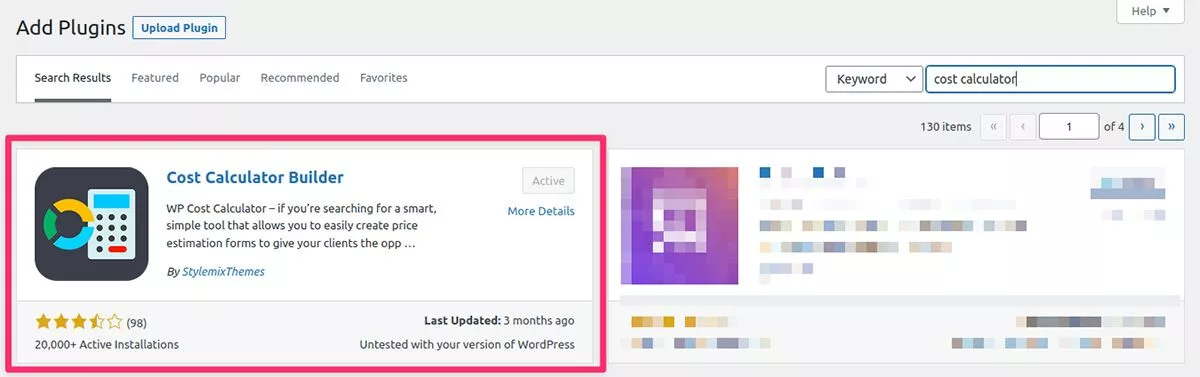
Task: Jump to the last results page
Action: point(1171,127)
